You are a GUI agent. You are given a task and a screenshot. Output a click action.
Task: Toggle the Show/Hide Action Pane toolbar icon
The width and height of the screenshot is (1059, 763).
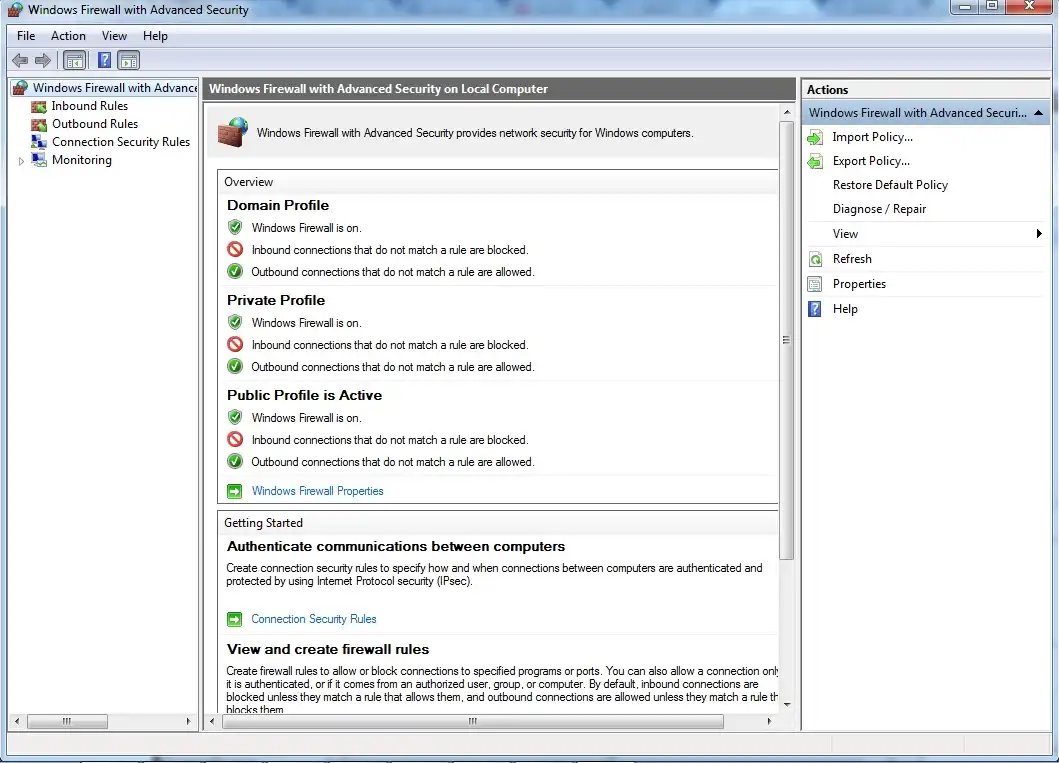coord(128,60)
